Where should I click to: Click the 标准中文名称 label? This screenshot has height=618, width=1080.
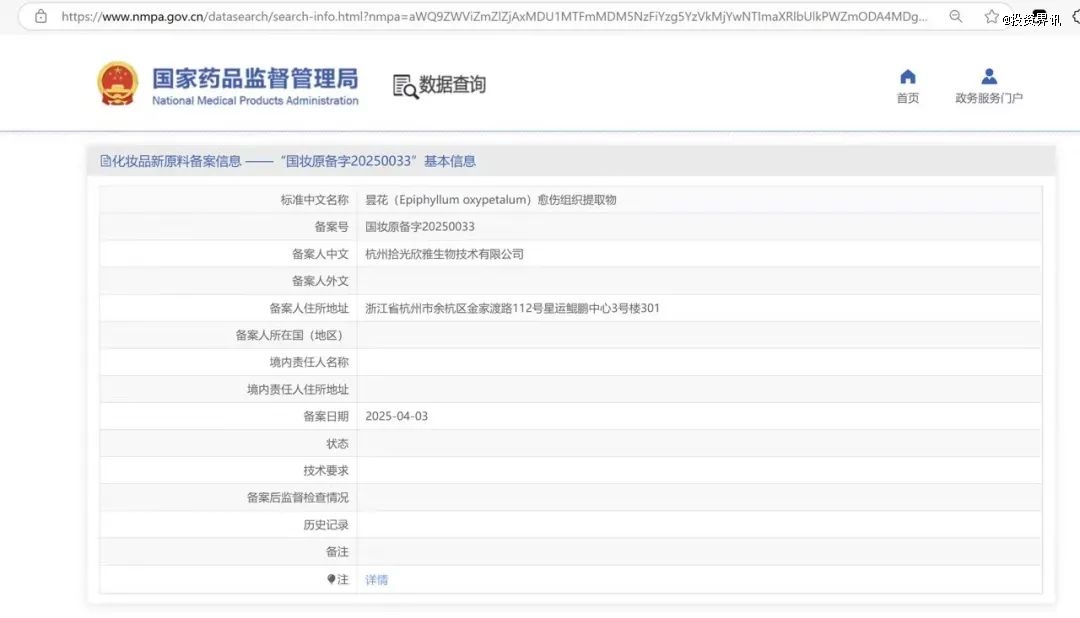[x=314, y=200]
